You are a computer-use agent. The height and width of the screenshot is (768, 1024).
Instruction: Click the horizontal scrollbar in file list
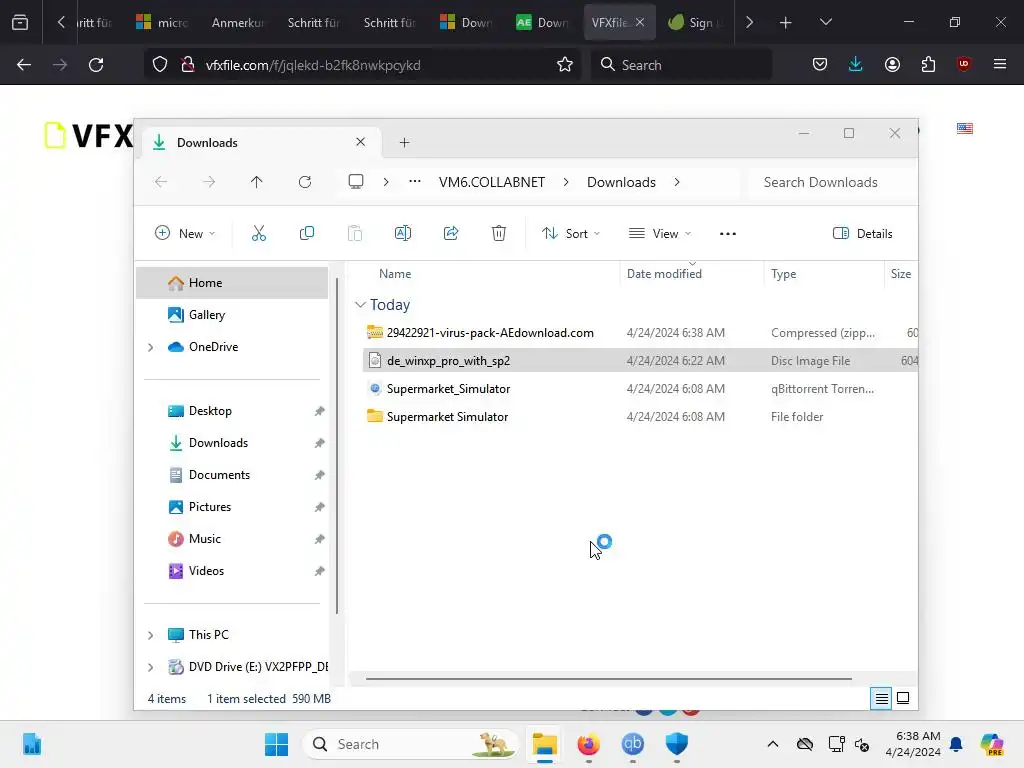[x=609, y=679]
